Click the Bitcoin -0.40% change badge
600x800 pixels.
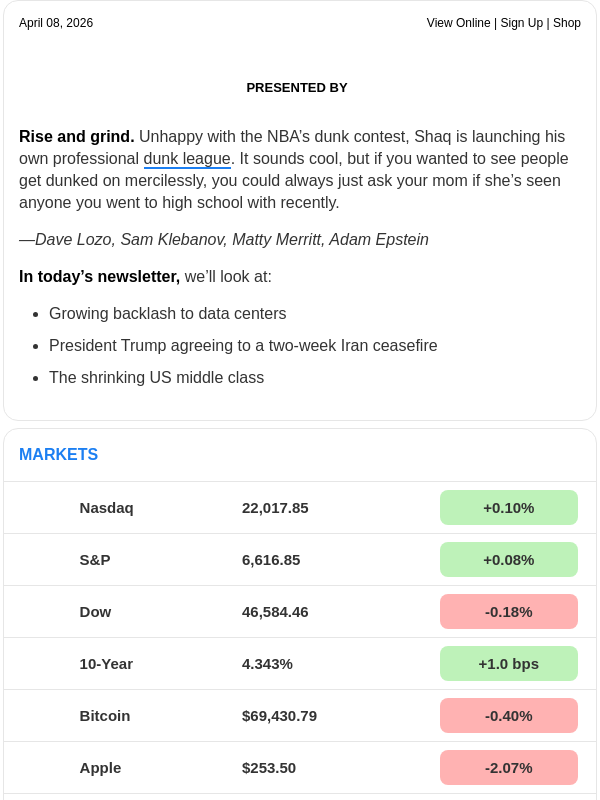(508, 716)
